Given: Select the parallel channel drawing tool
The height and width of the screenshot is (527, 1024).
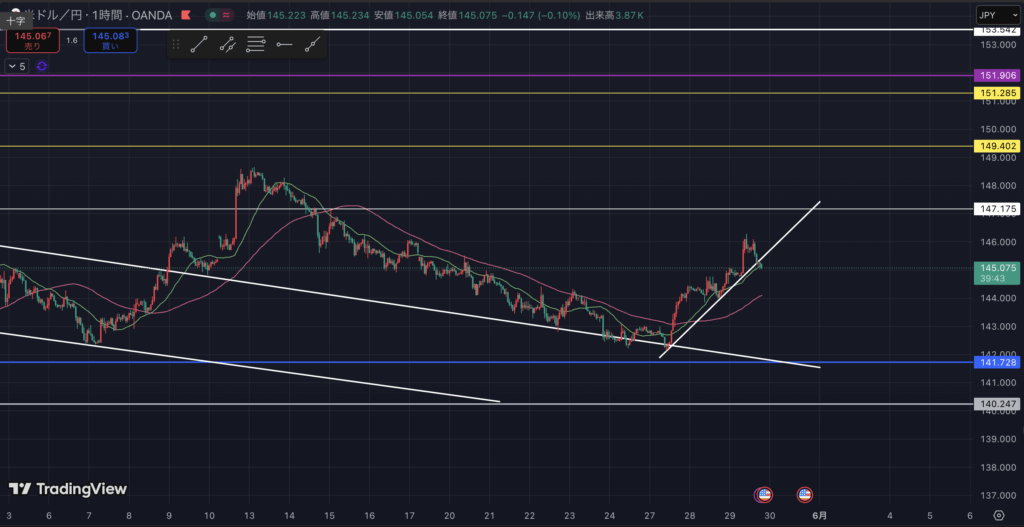Looking at the screenshot, I should click(227, 44).
